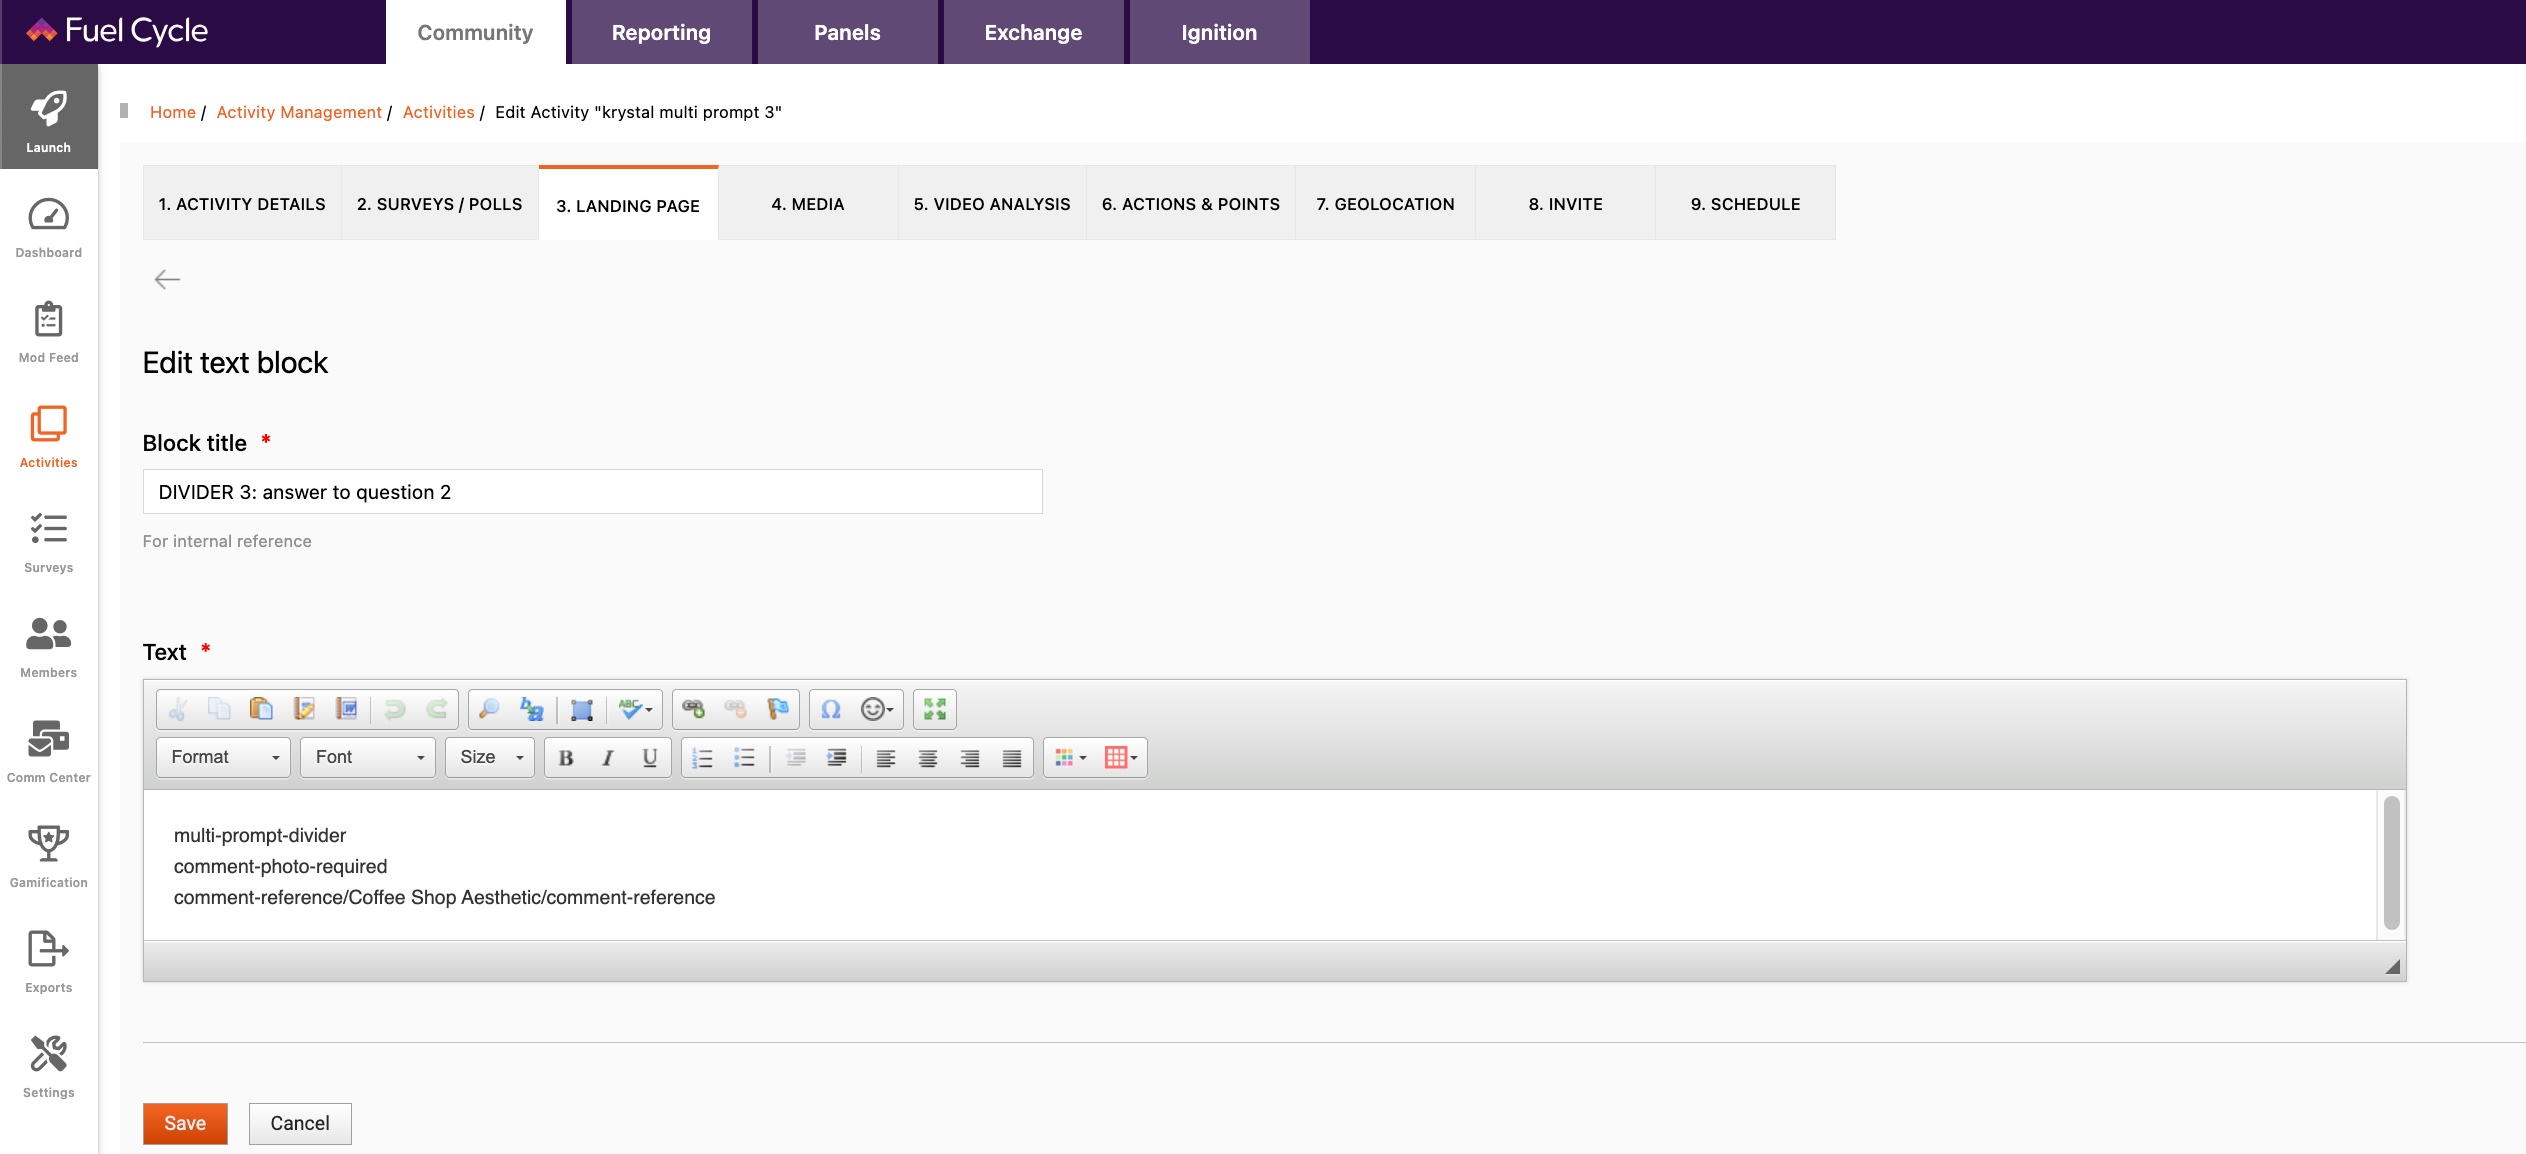Toggle italic formatting

[608, 758]
